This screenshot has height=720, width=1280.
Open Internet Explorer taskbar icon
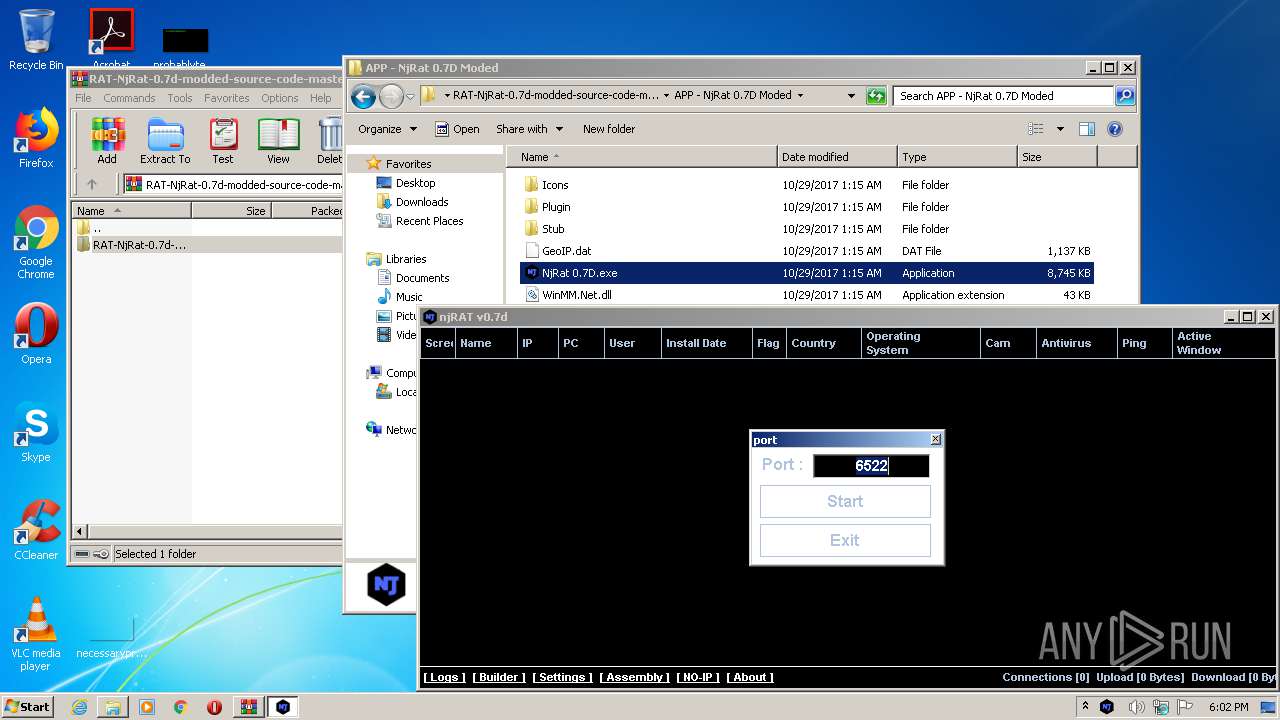point(79,706)
